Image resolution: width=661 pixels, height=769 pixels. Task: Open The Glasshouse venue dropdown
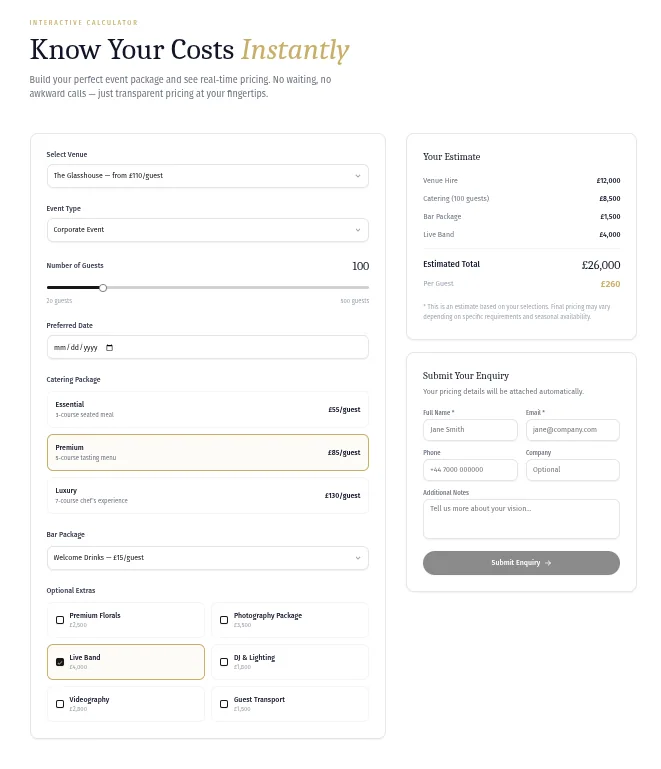(x=200, y=176)
